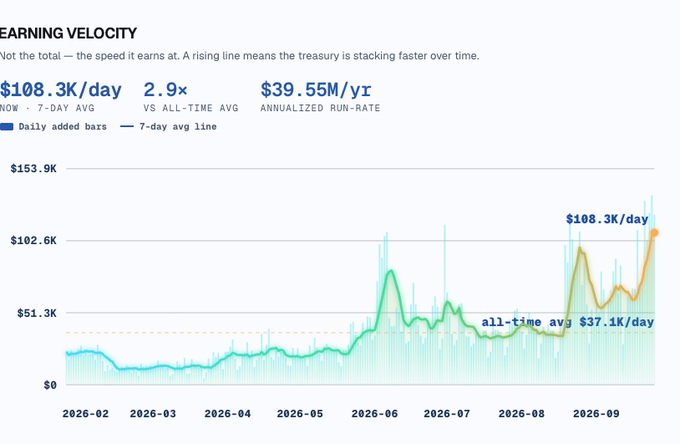Click the NOW · 7-DAY AVG caption
Viewport: 680px width, 444px height.
click(x=47, y=108)
